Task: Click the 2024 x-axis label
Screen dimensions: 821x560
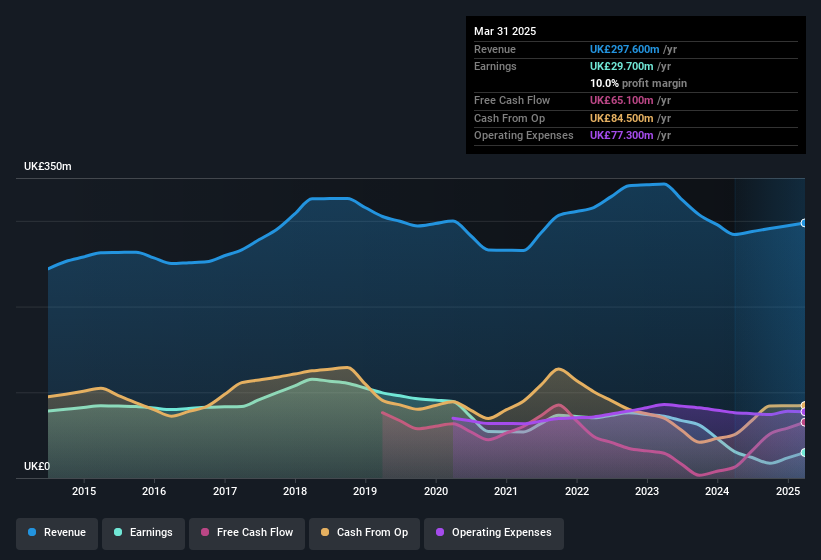Action: click(717, 491)
